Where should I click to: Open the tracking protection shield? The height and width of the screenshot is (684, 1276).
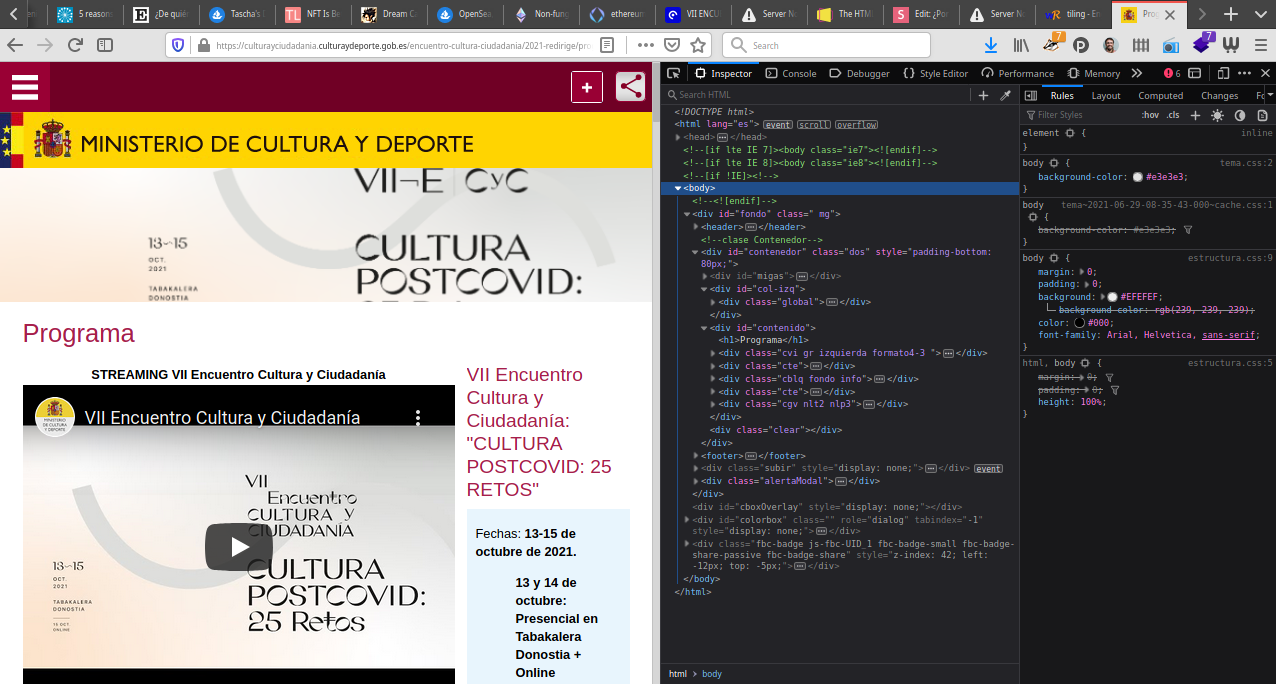178,45
